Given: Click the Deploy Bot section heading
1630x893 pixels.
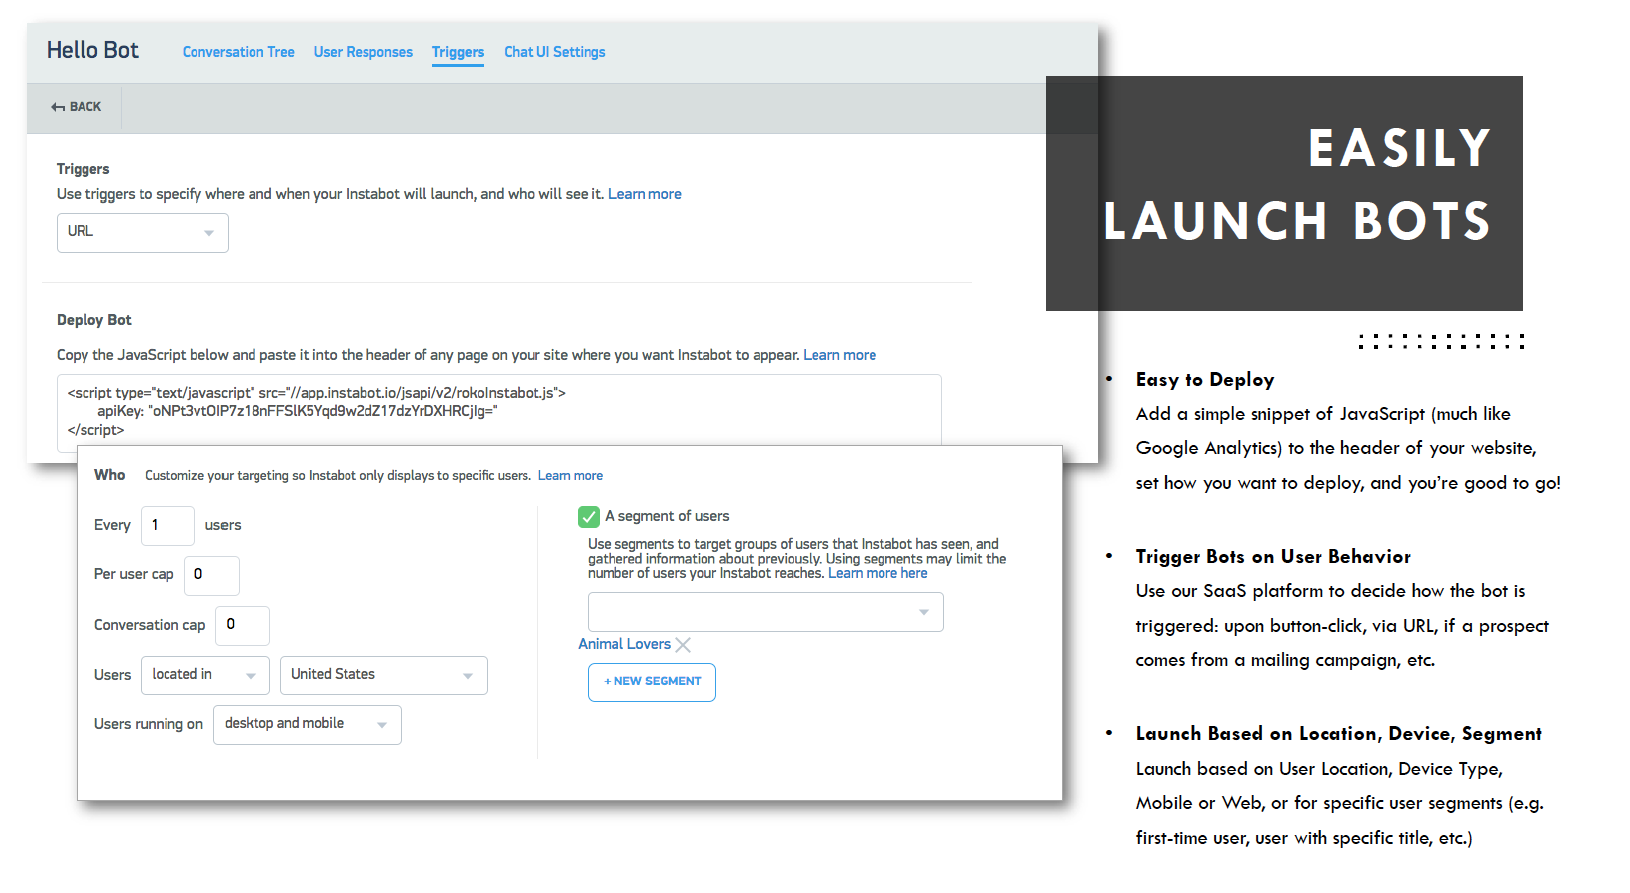Looking at the screenshot, I should (94, 320).
